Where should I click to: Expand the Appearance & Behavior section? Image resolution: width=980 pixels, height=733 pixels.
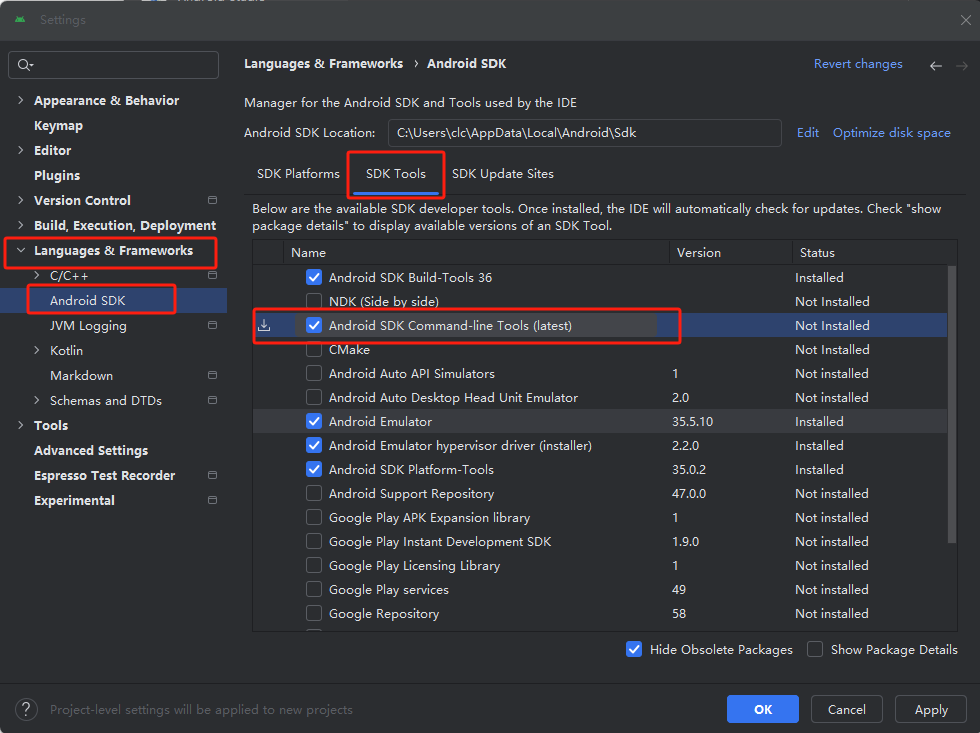tap(21, 100)
